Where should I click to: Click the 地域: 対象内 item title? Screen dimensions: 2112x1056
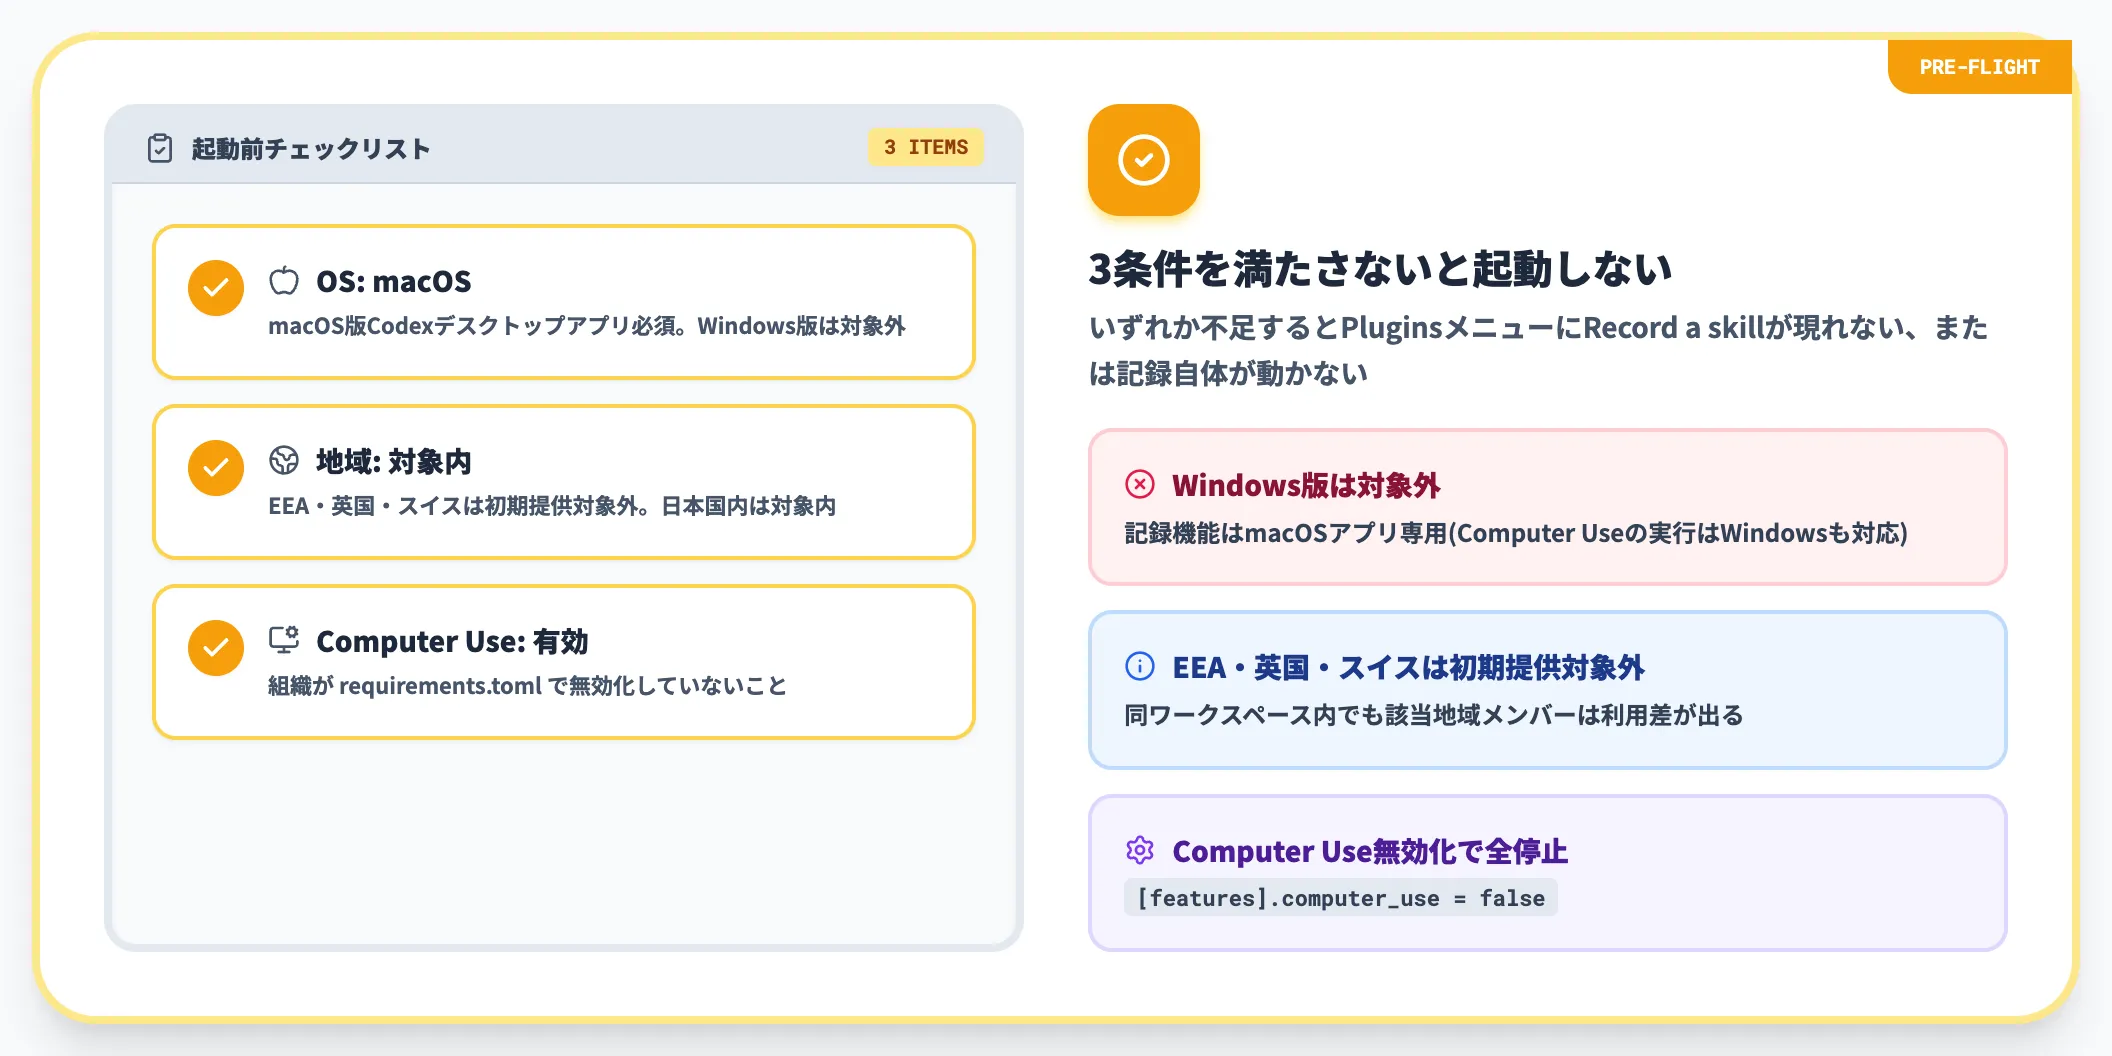(394, 462)
